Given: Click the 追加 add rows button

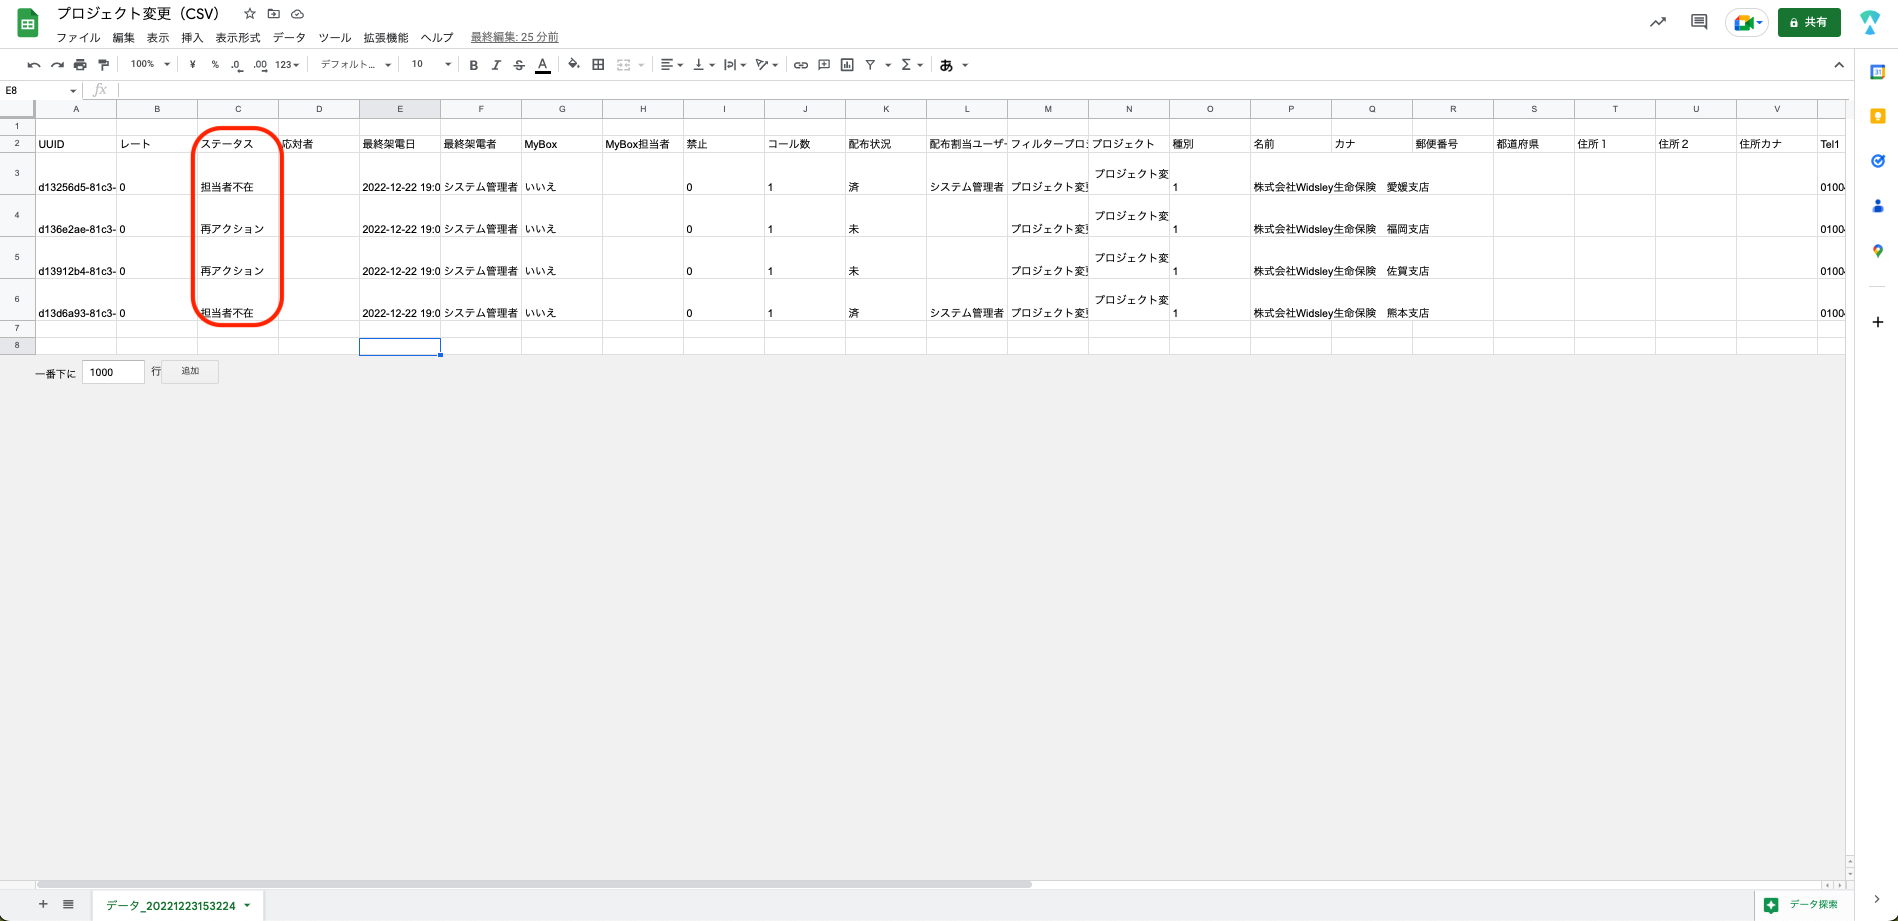Looking at the screenshot, I should click(190, 372).
